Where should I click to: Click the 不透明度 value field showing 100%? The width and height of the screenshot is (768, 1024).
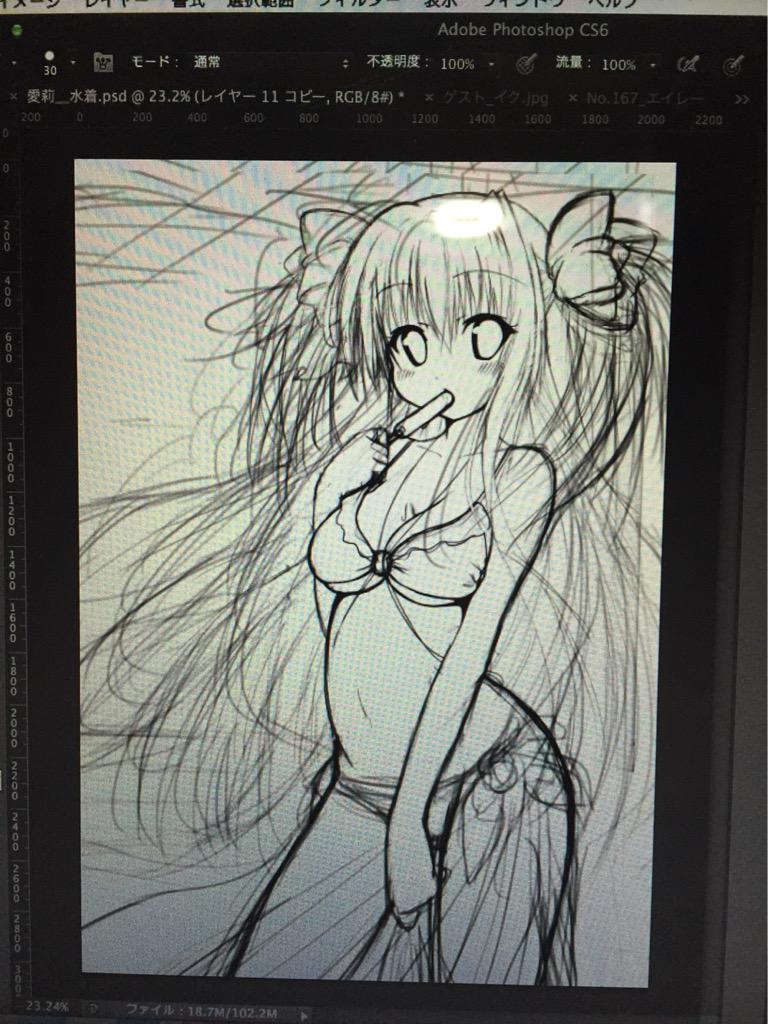(x=457, y=64)
